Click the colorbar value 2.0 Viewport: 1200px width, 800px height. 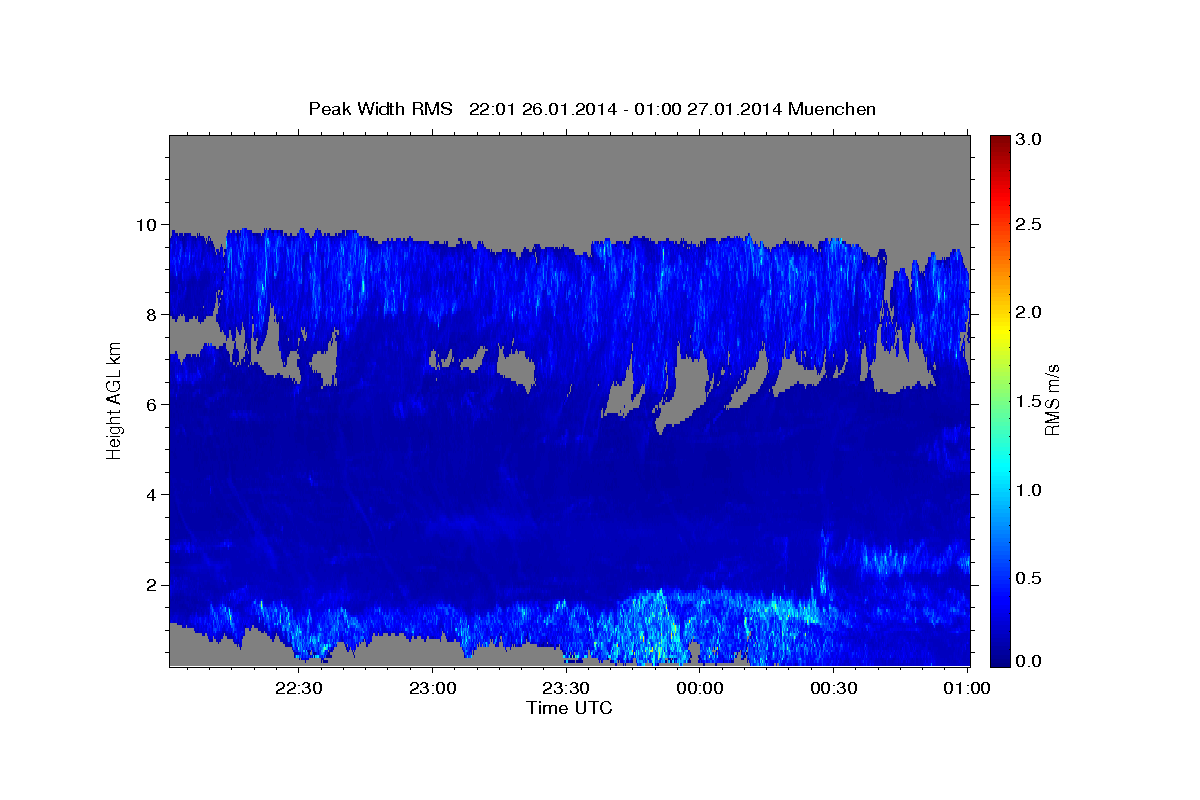1030,312
